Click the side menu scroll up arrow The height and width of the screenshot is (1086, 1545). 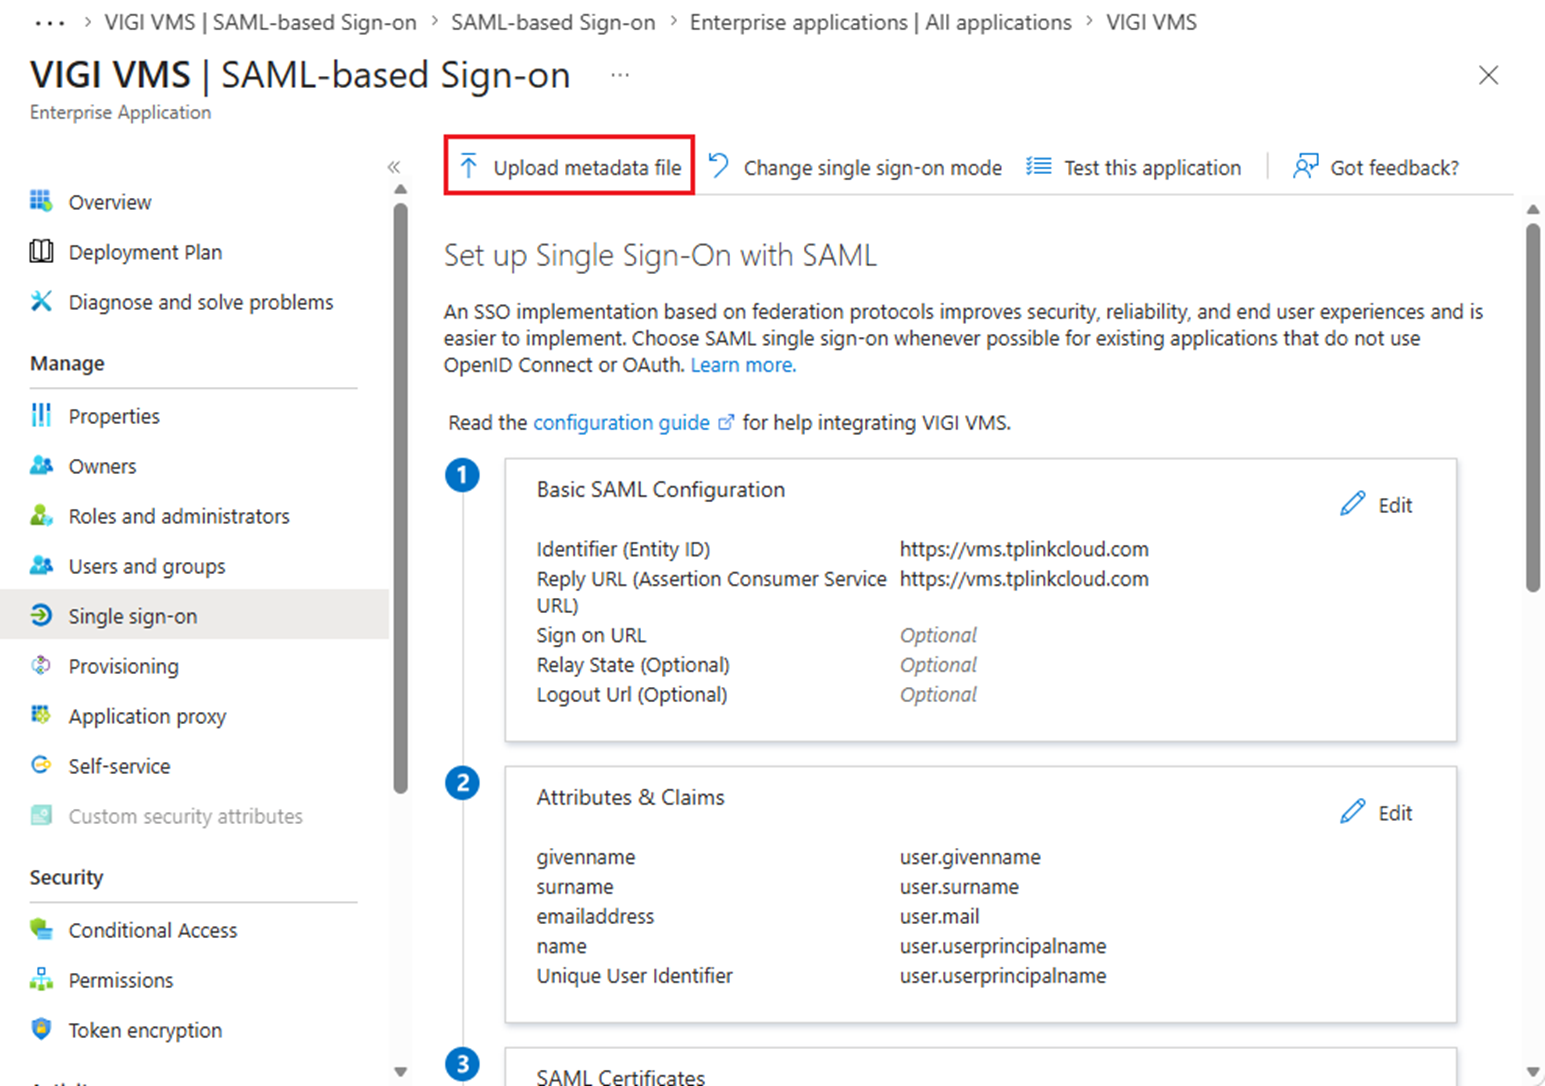pyautogui.click(x=401, y=189)
